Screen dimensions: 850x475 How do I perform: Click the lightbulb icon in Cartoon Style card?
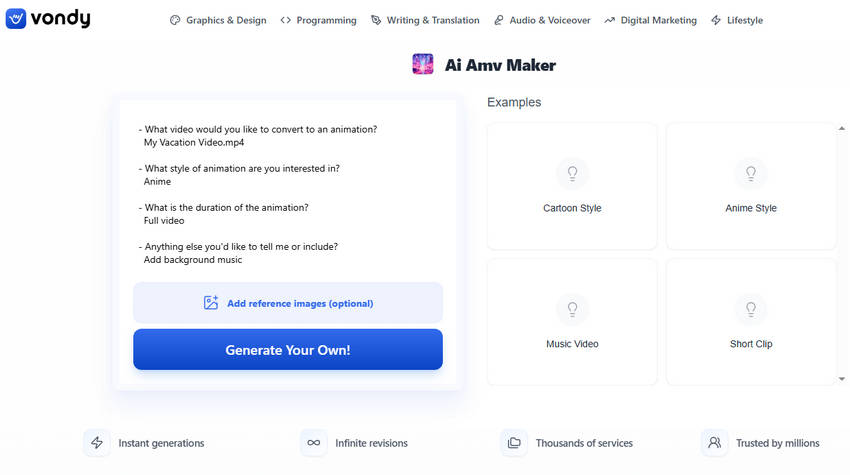(572, 174)
